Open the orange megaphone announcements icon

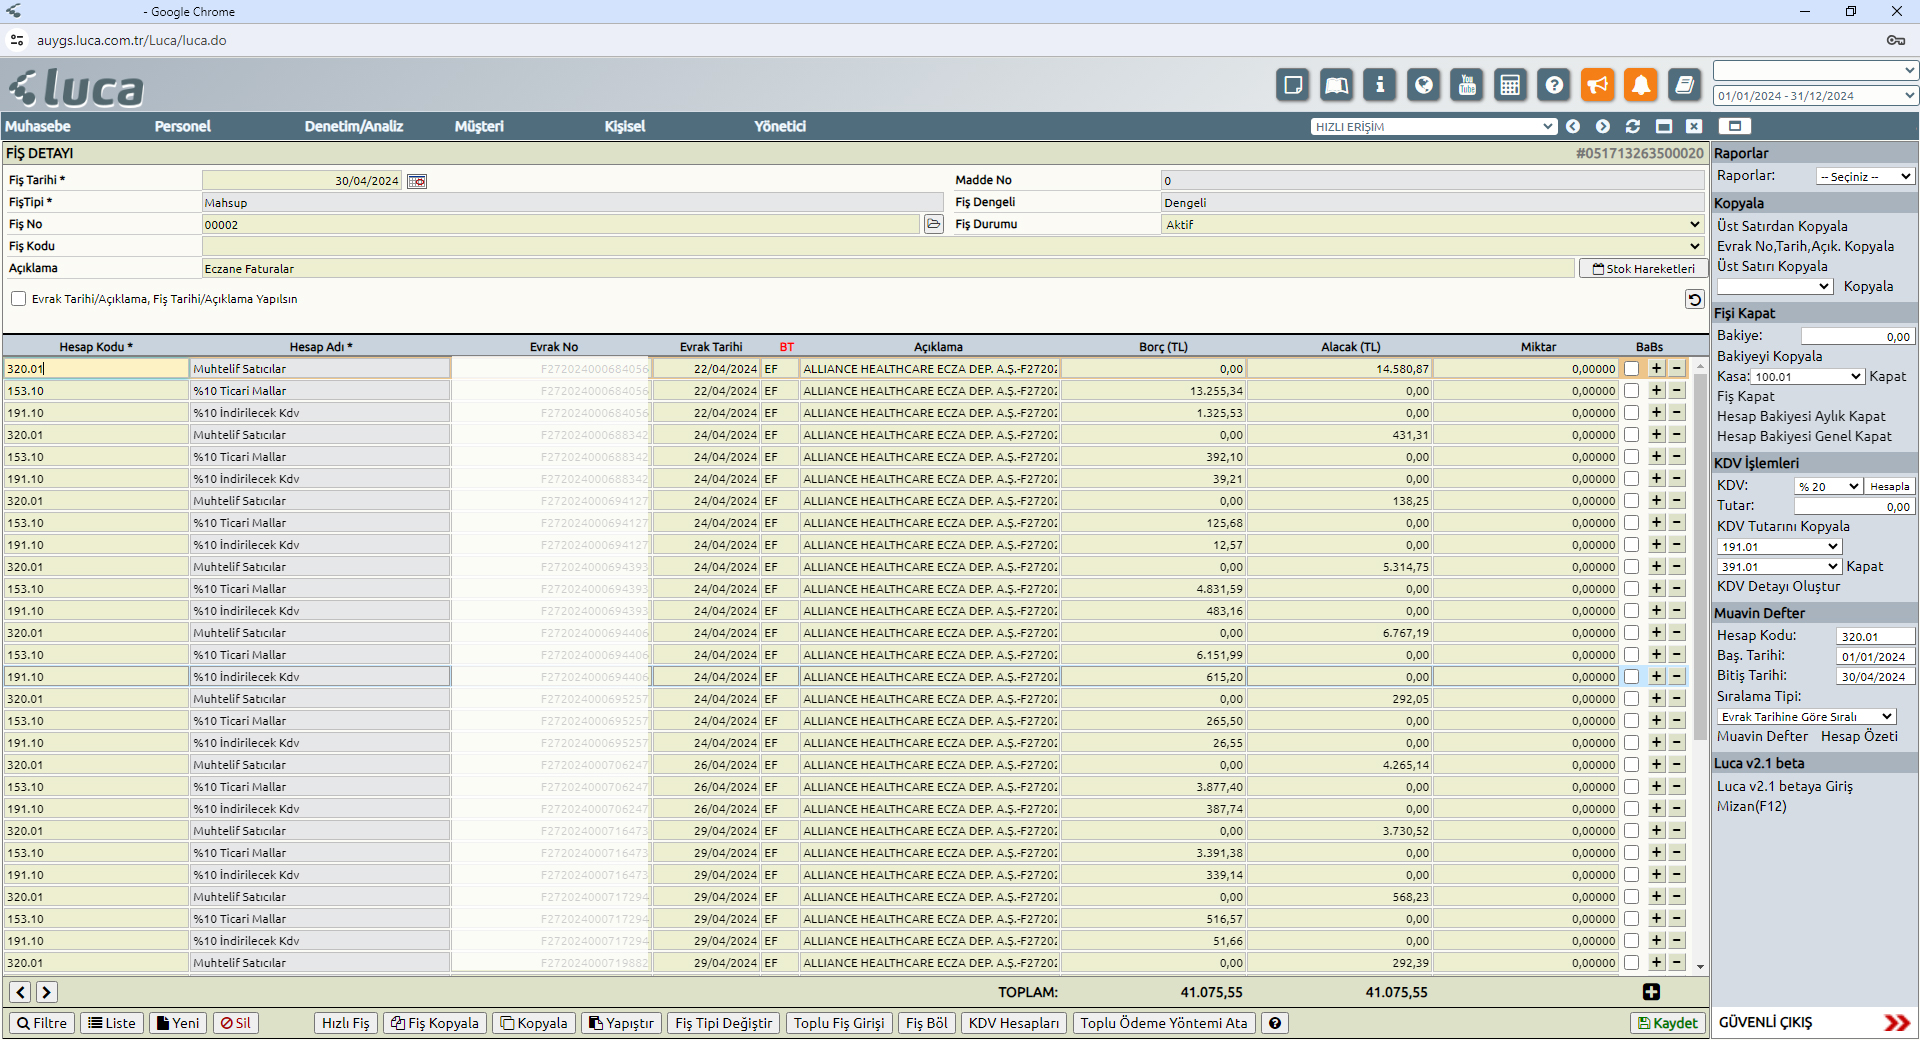click(1598, 85)
